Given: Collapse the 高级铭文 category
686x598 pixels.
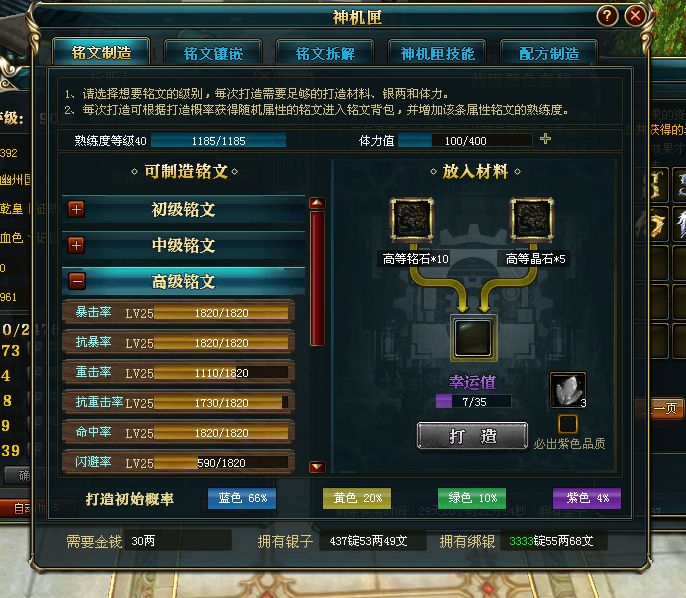Looking at the screenshot, I should (77, 281).
